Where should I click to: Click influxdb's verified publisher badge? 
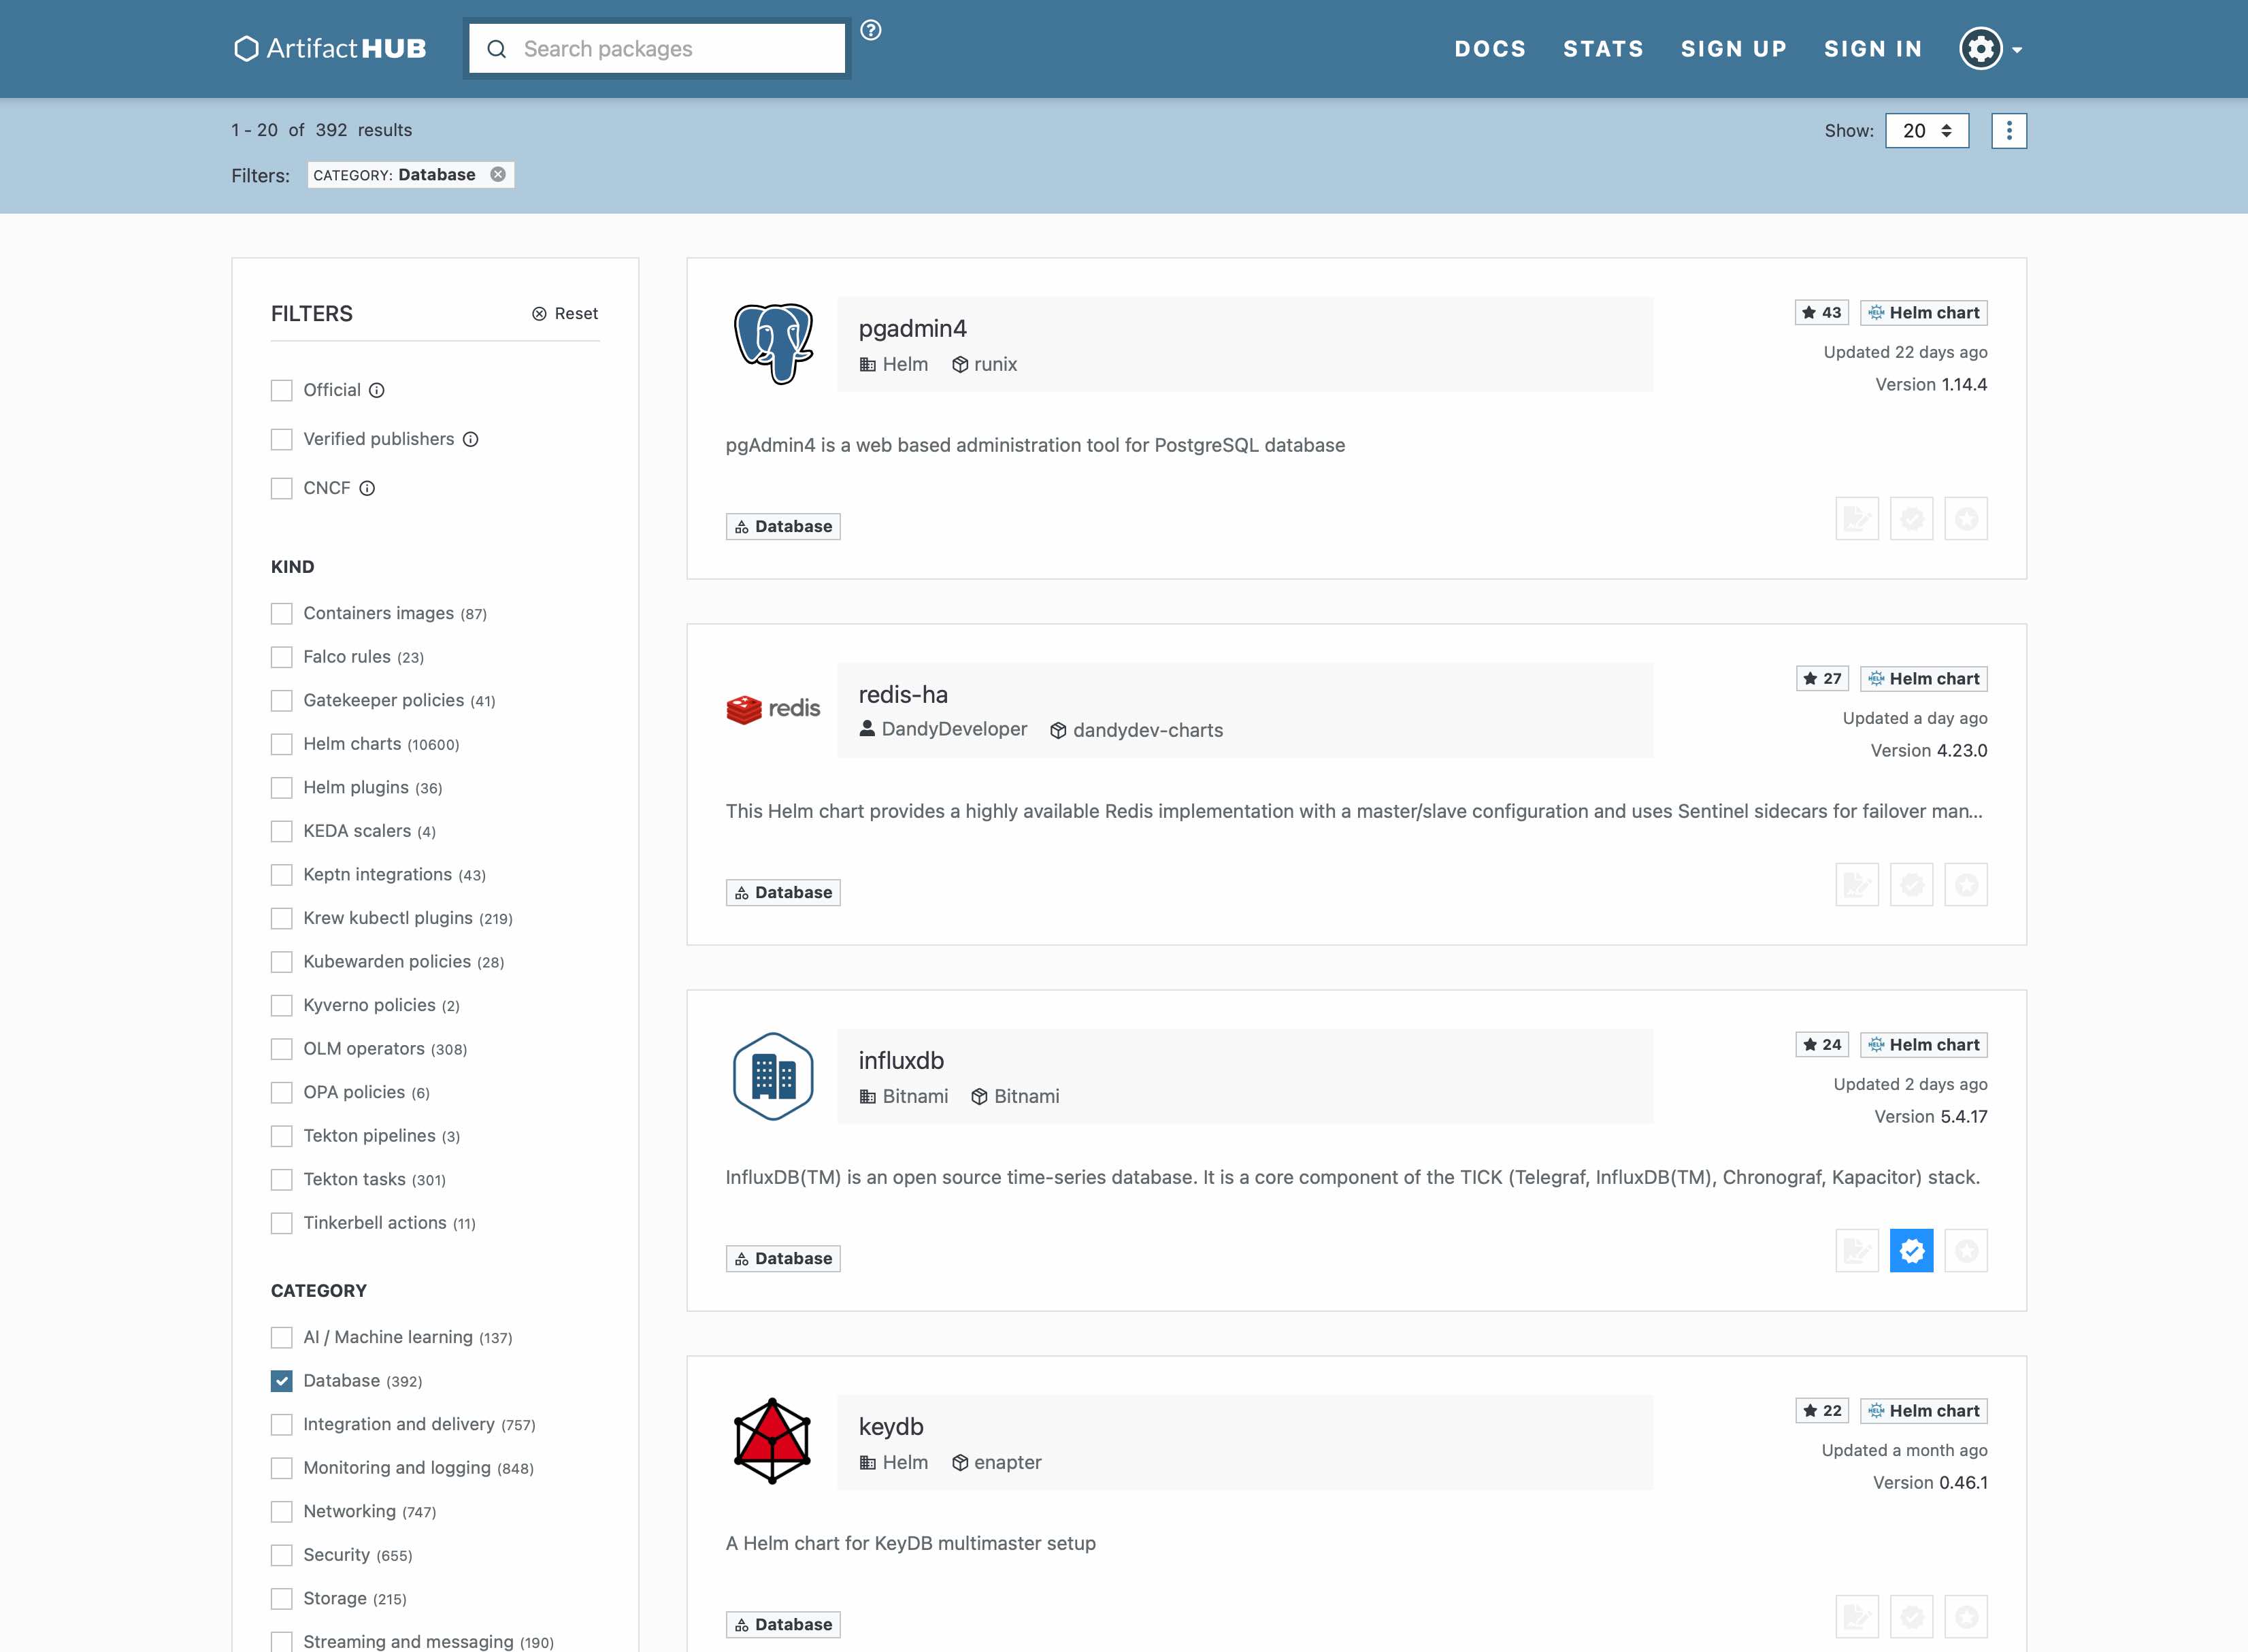[x=1911, y=1250]
